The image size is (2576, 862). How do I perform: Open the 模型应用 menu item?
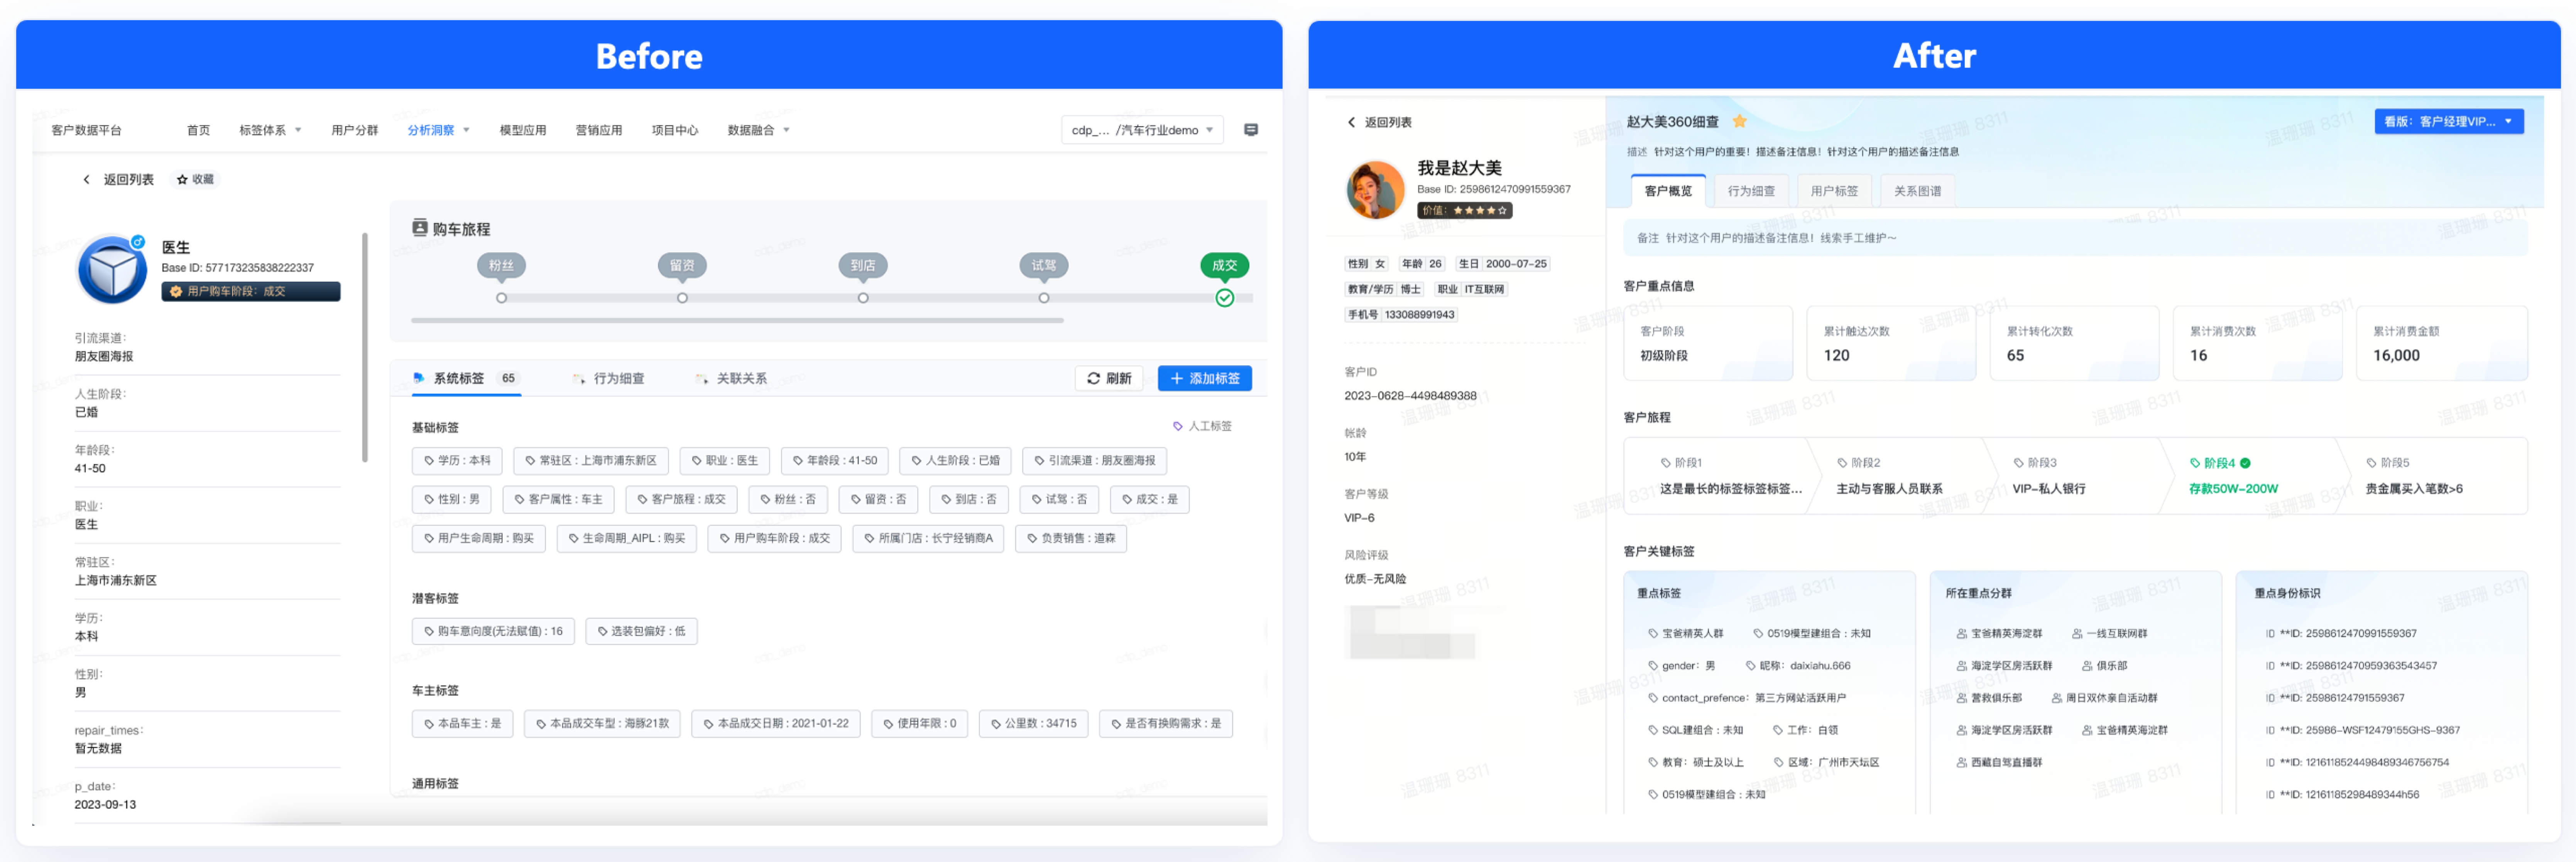[x=523, y=130]
